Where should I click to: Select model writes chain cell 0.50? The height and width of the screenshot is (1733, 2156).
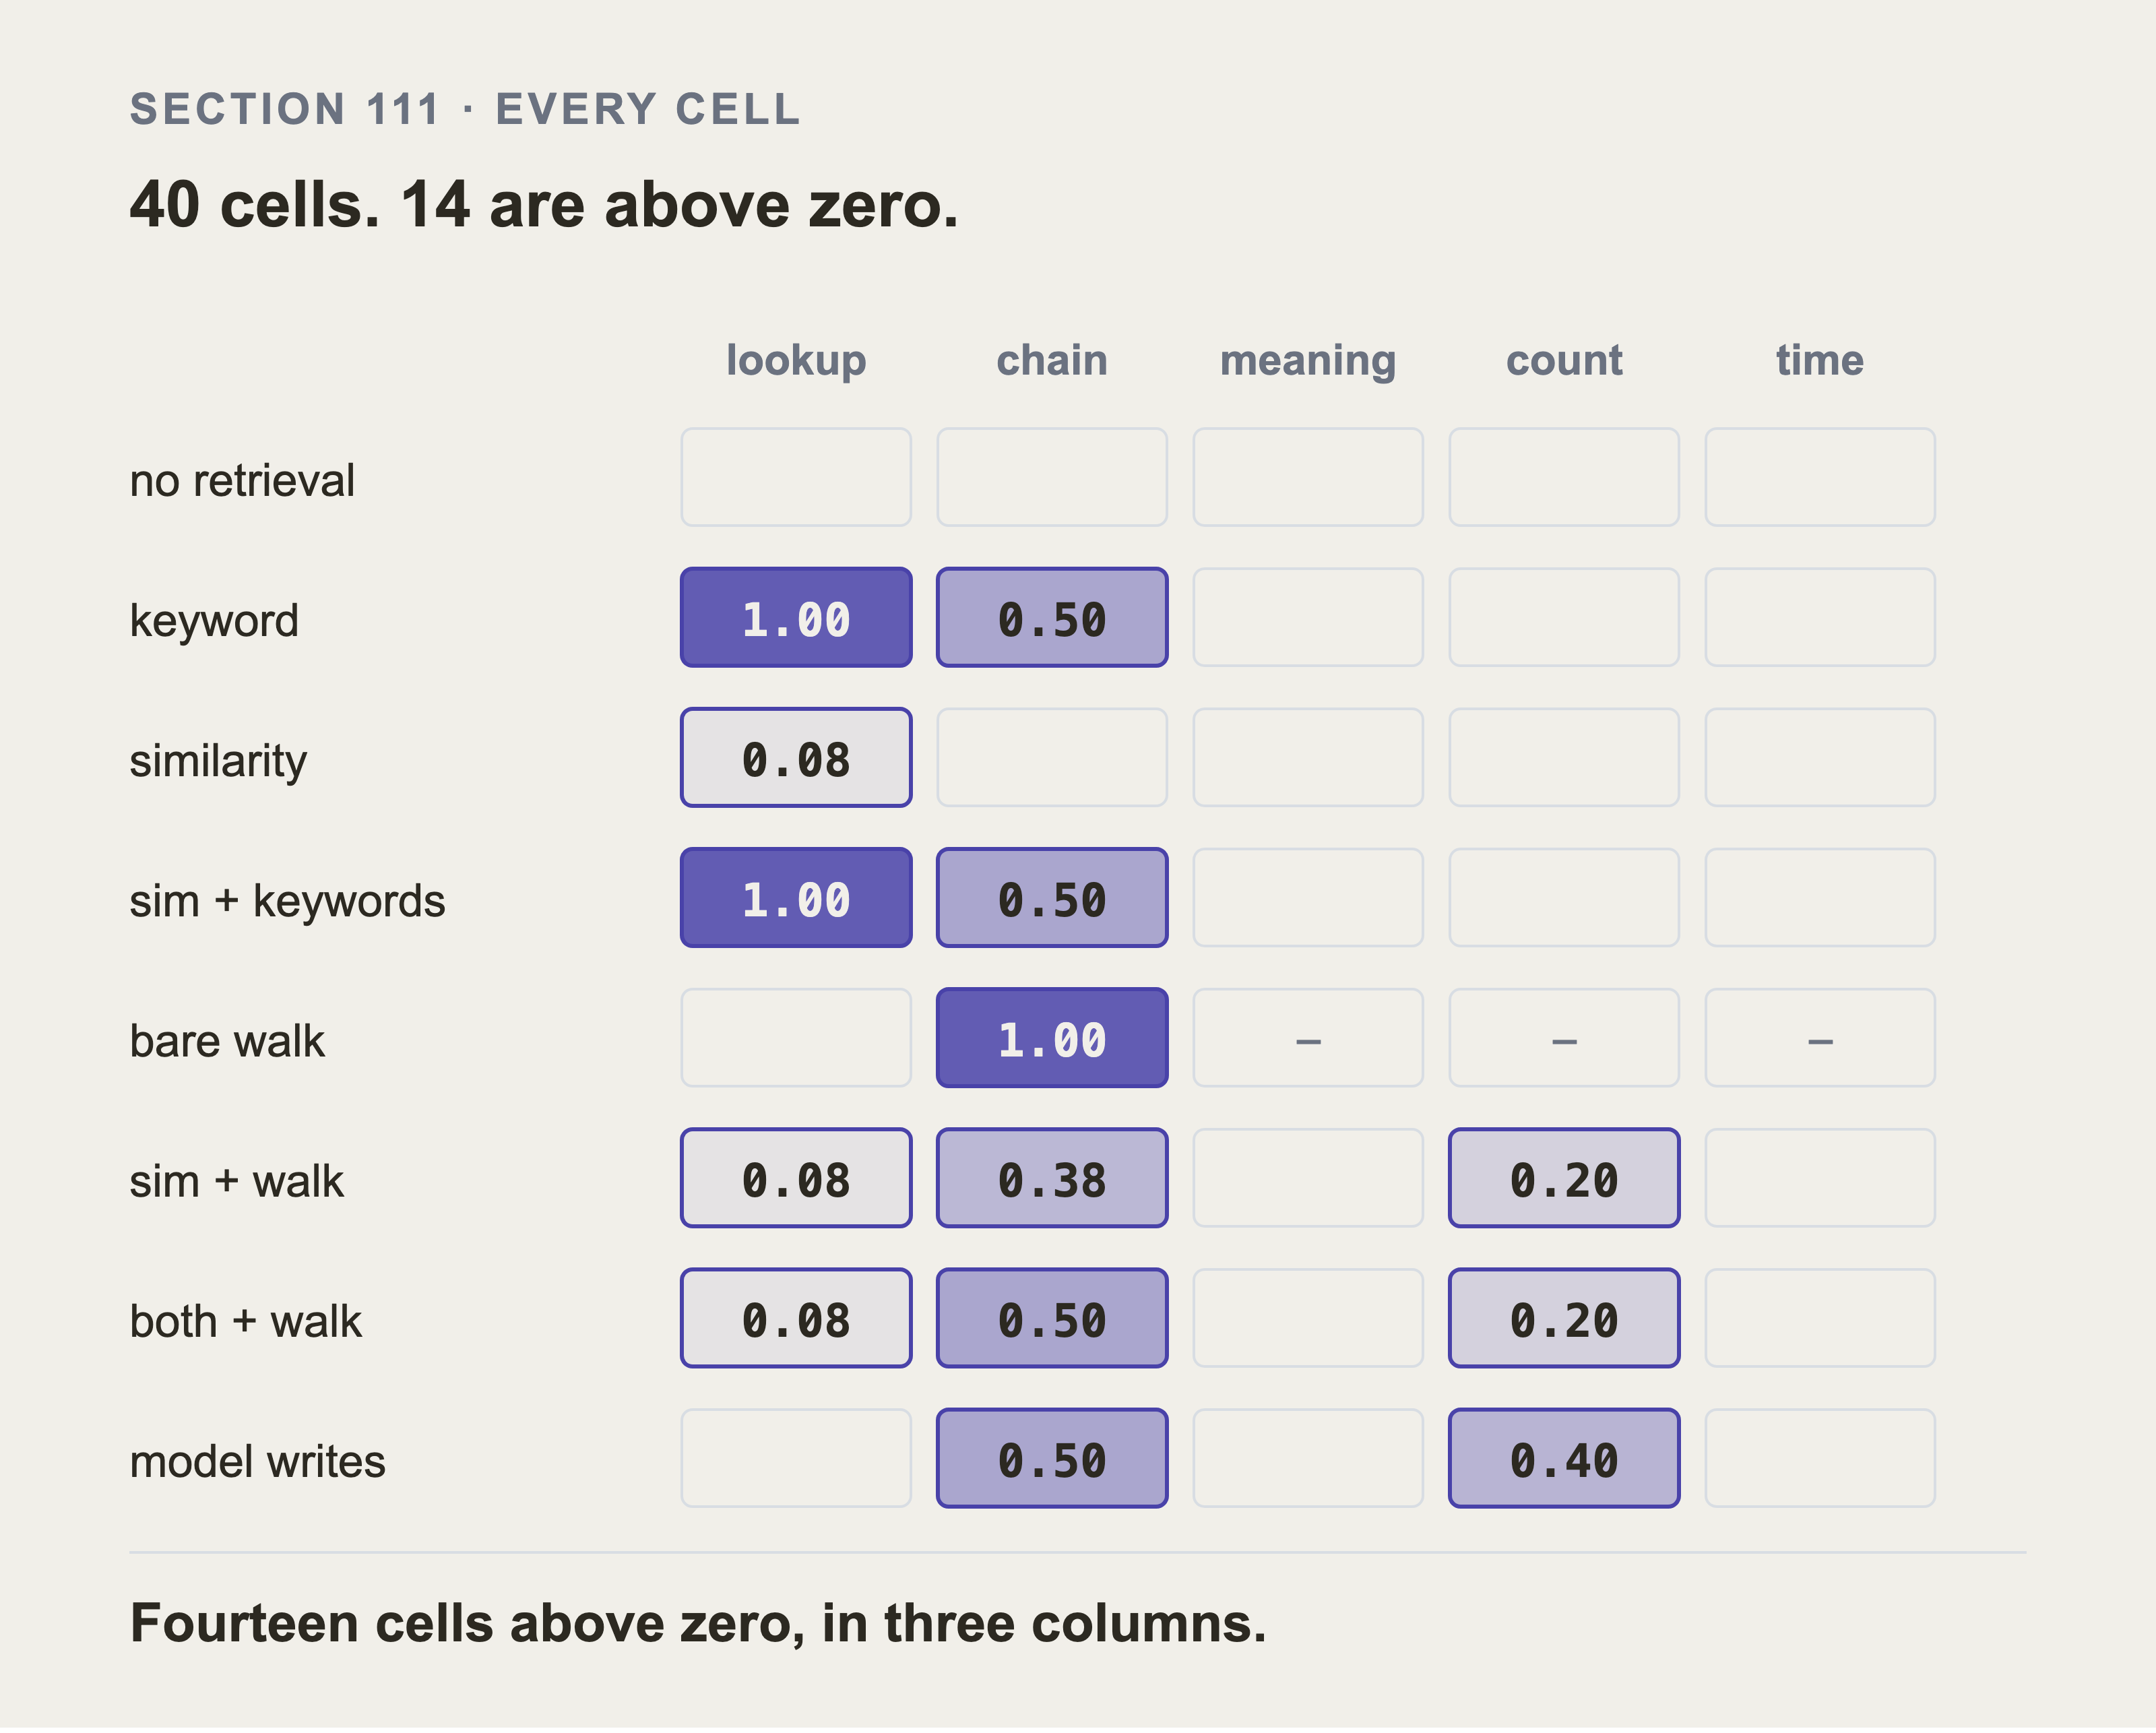(1052, 1458)
